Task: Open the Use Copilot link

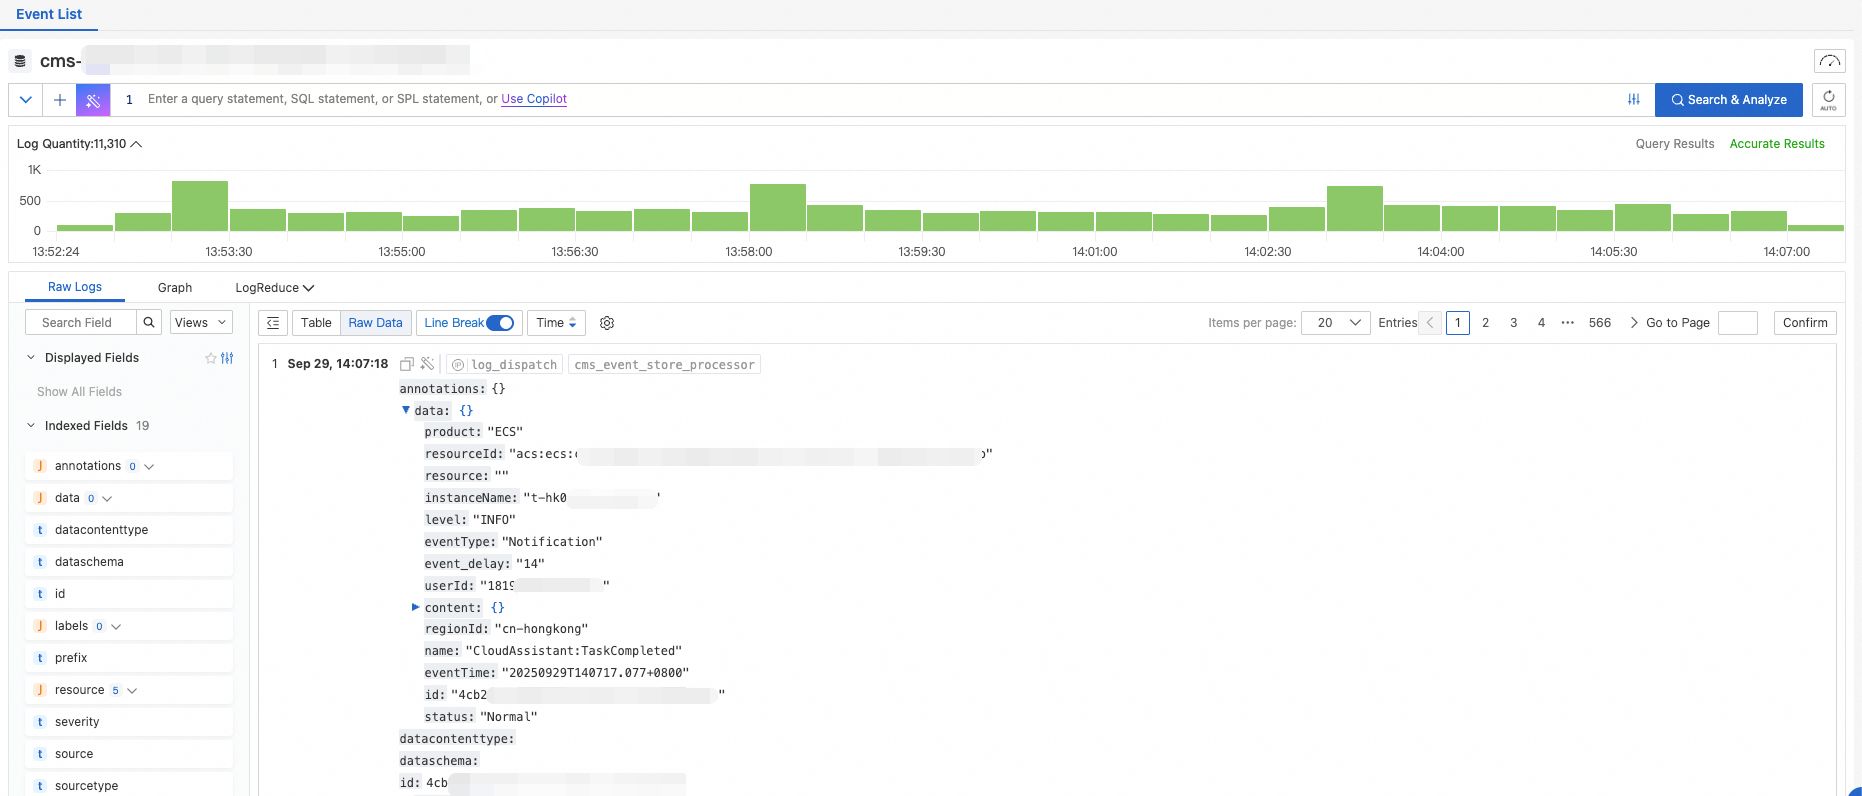Action: point(534,99)
